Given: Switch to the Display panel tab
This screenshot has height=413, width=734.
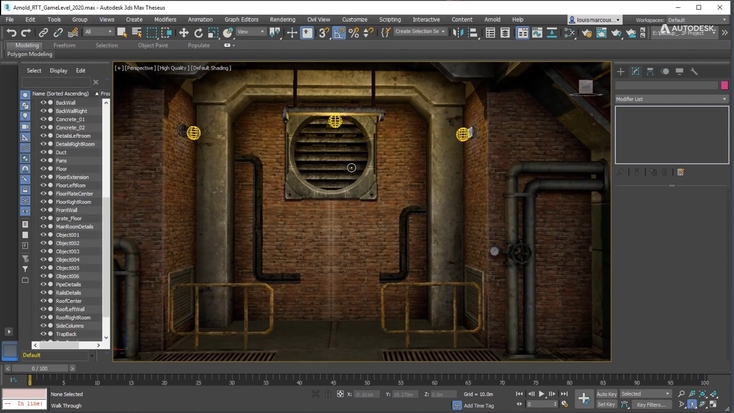Looking at the screenshot, I should point(679,72).
